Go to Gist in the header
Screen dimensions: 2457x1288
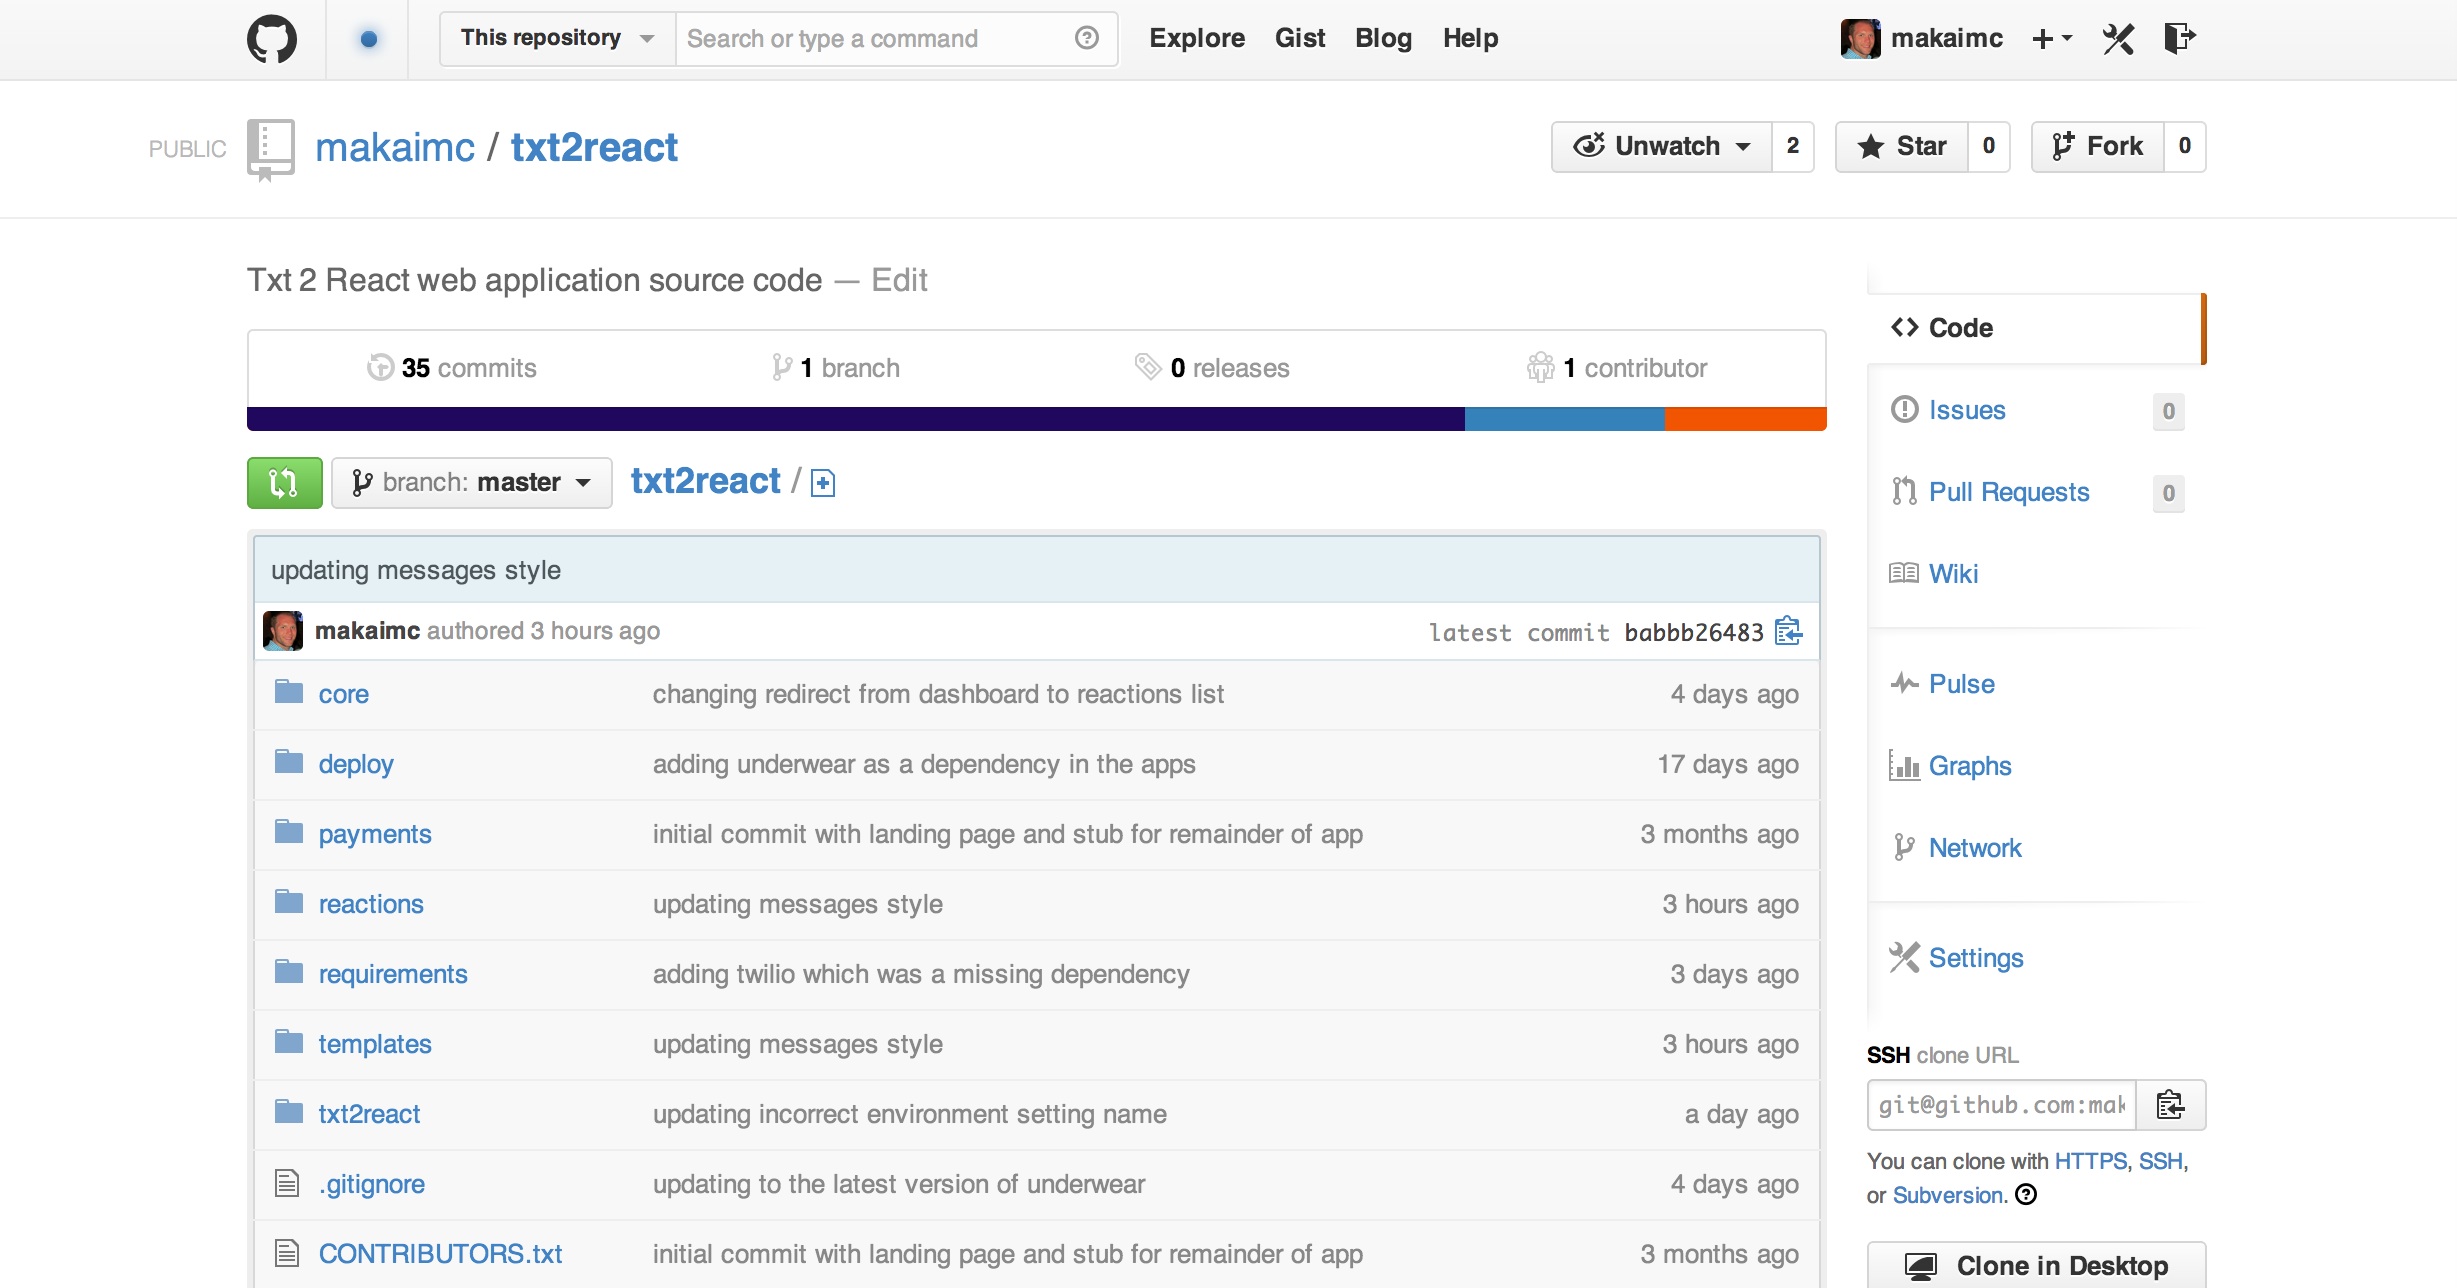click(1299, 38)
